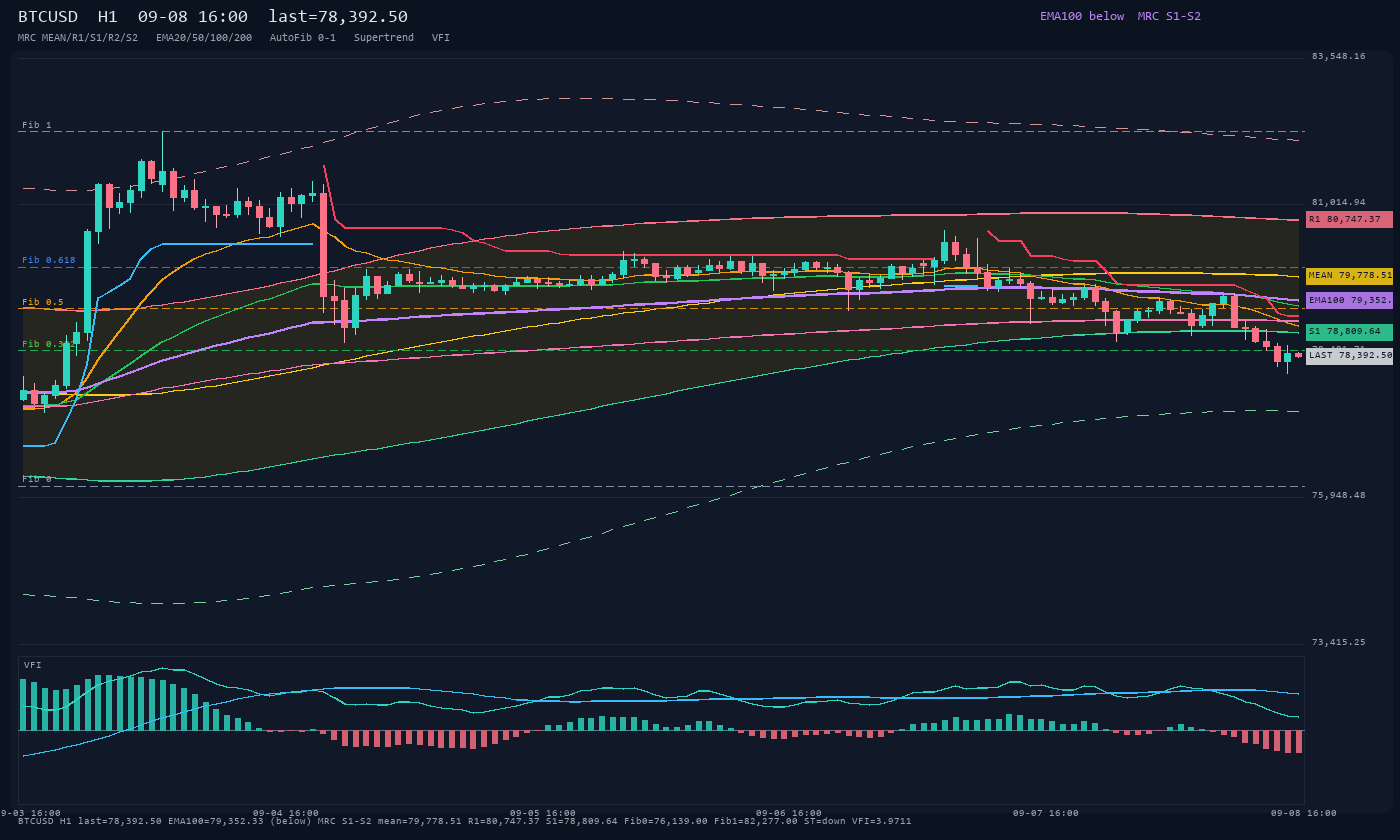Click the 'EMA100 below' status text at top right
The width and height of the screenshot is (1400, 840).
click(x=1082, y=16)
